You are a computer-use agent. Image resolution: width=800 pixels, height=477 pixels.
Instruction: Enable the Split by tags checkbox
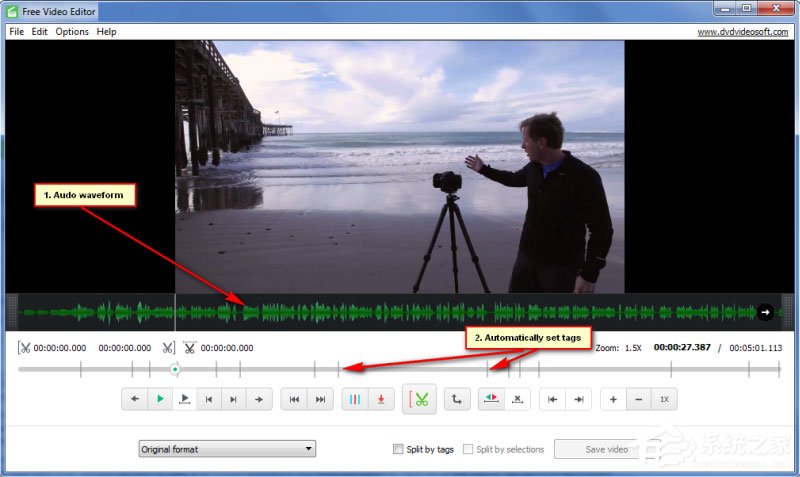[398, 449]
